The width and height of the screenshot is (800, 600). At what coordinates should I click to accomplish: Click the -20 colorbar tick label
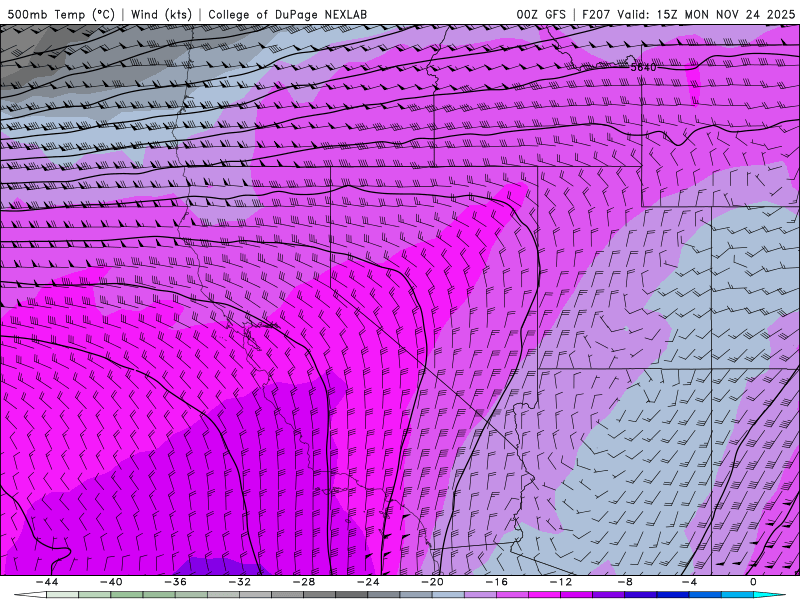(x=432, y=582)
